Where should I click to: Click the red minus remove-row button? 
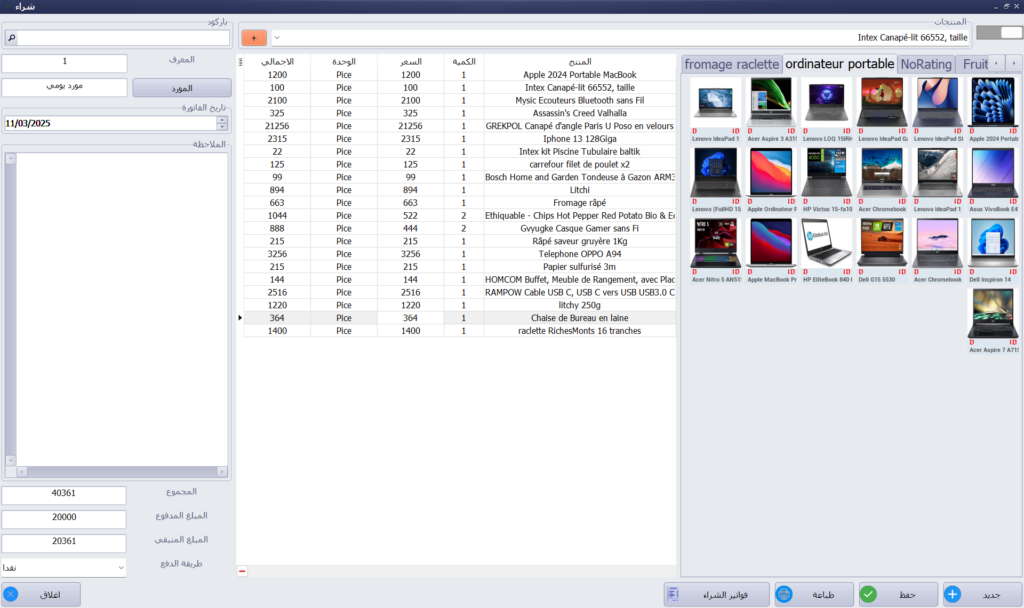pyautogui.click(x=242, y=571)
